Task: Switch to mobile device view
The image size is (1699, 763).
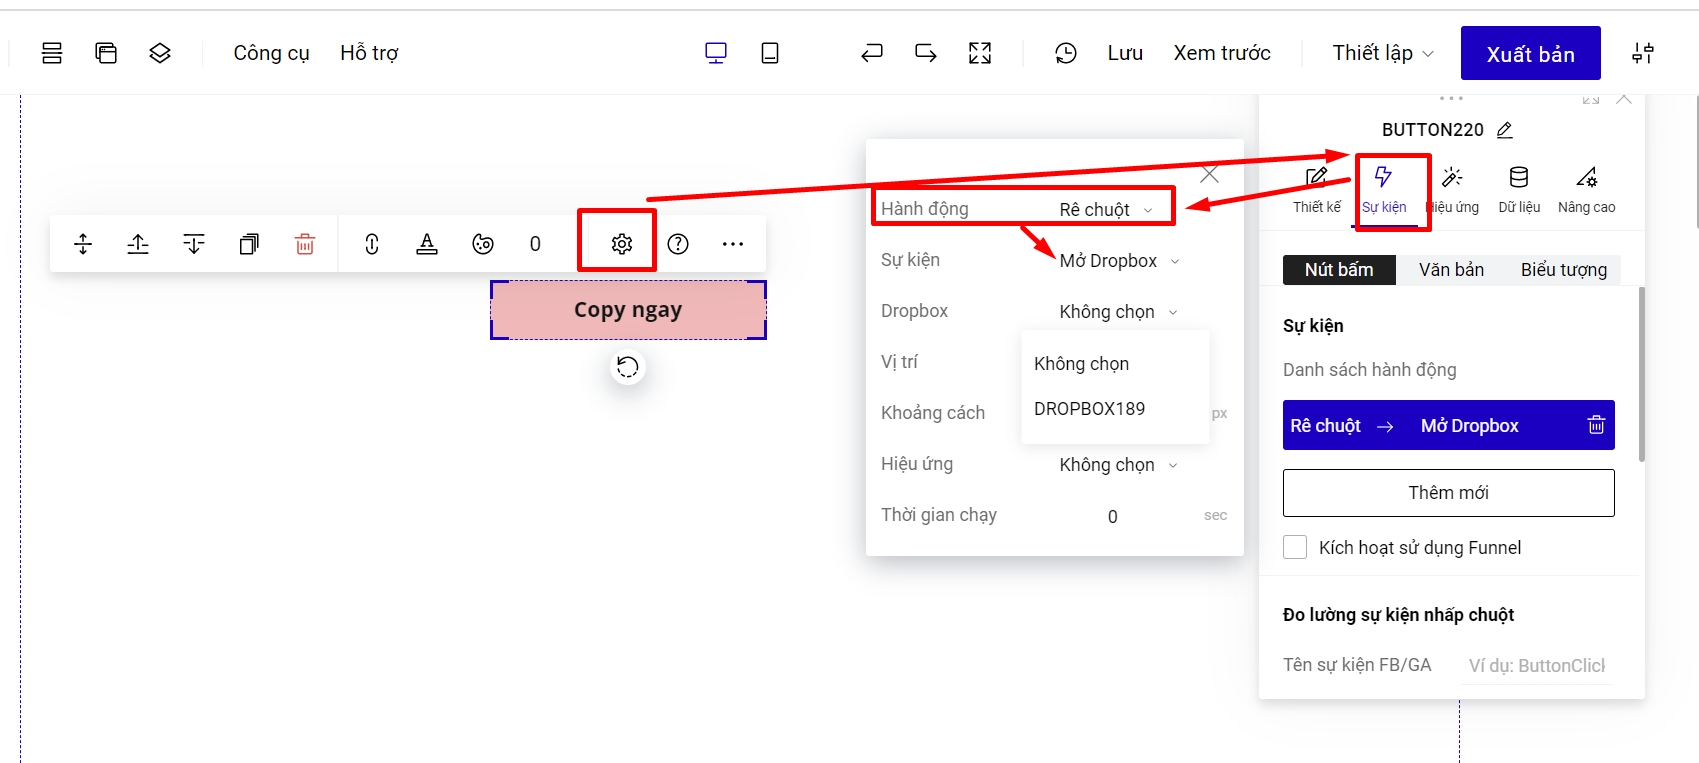Action: tap(769, 53)
